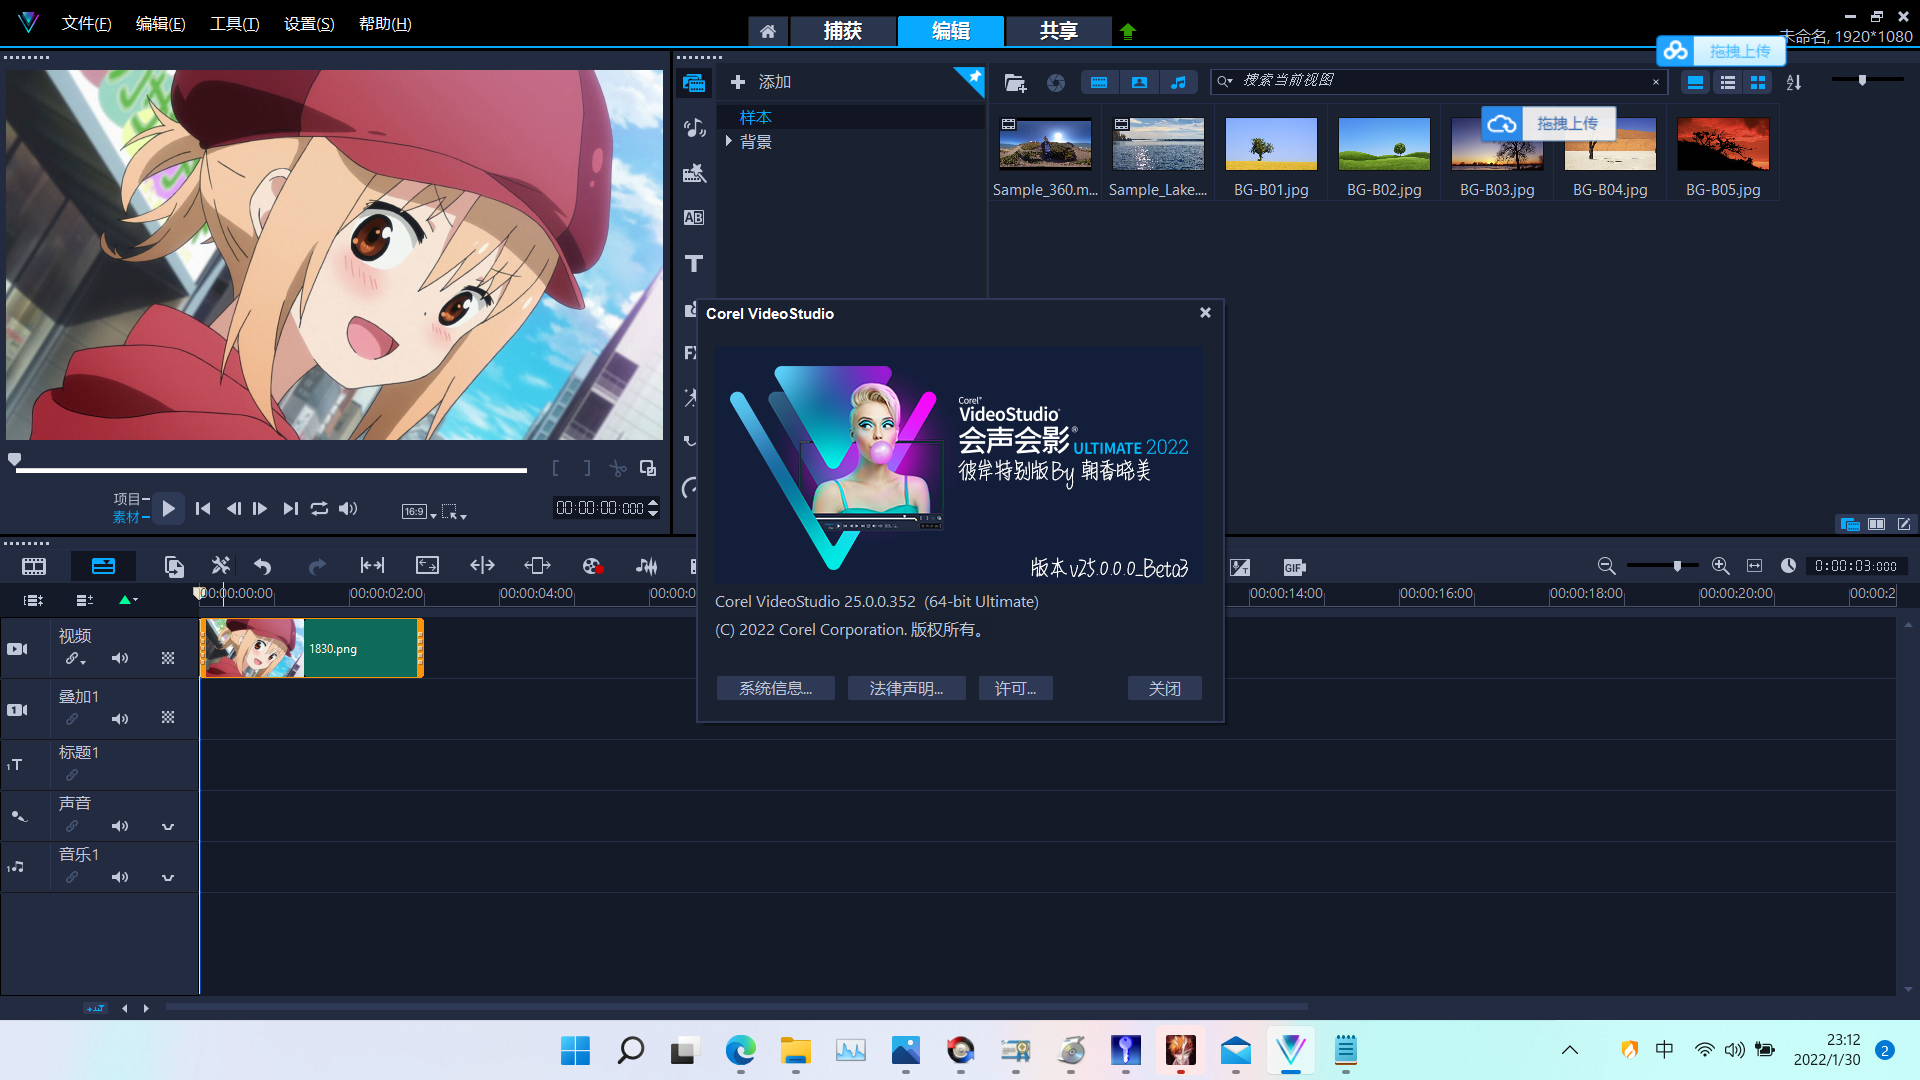This screenshot has width=1920, height=1080.
Task: Select the BG-B05.jpg thumbnail
Action: [1722, 144]
